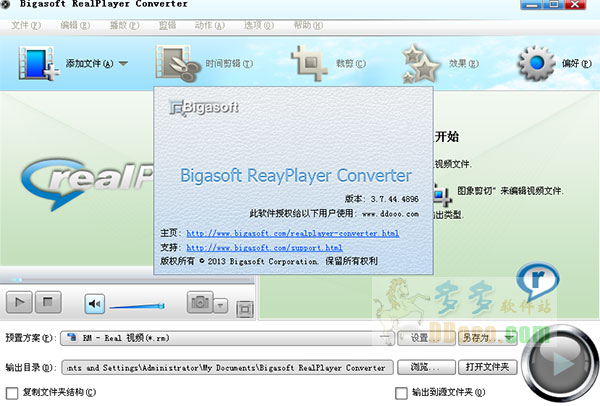Image resolution: width=600 pixels, height=406 pixels.
Task: Expand the 另存为 dropdown arrow
Action: click(510, 338)
